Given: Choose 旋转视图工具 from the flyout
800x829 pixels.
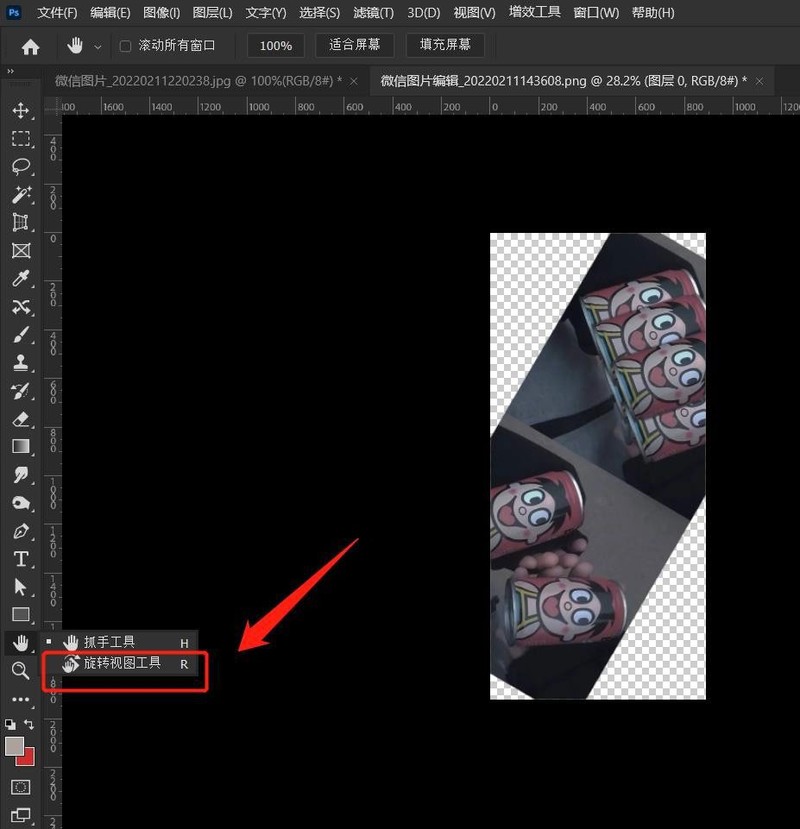Looking at the screenshot, I should (121, 663).
